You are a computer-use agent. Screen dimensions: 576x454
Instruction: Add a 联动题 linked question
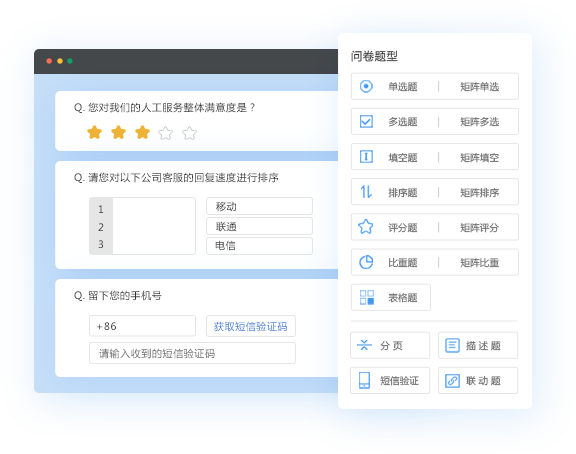coord(478,381)
